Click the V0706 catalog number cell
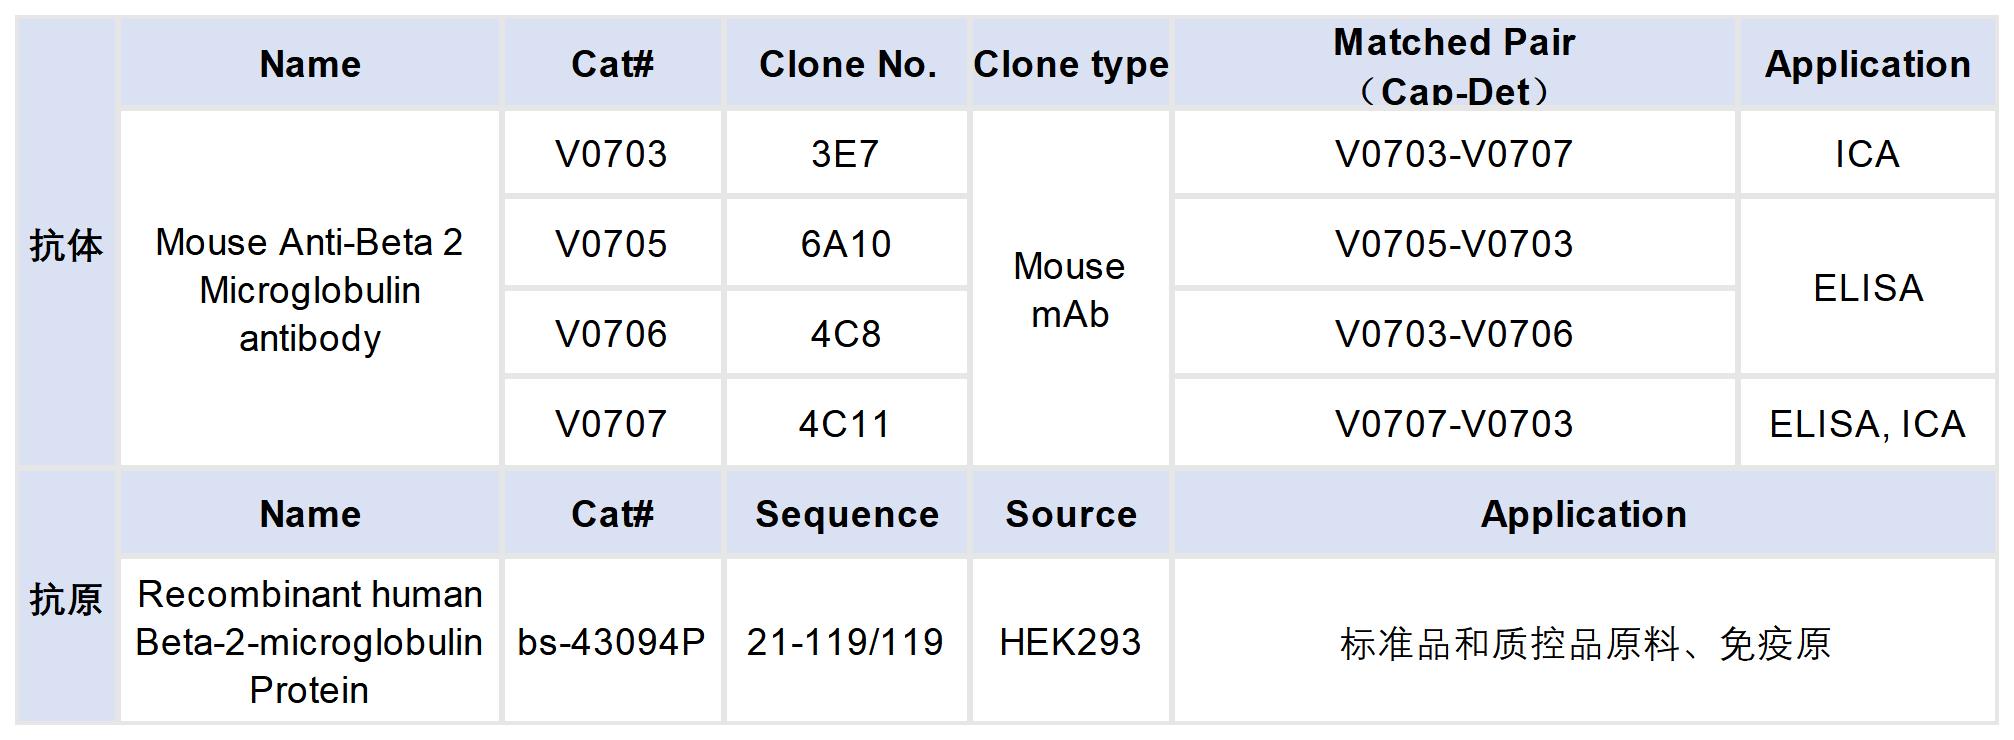This screenshot has width=2014, height=740. (611, 334)
